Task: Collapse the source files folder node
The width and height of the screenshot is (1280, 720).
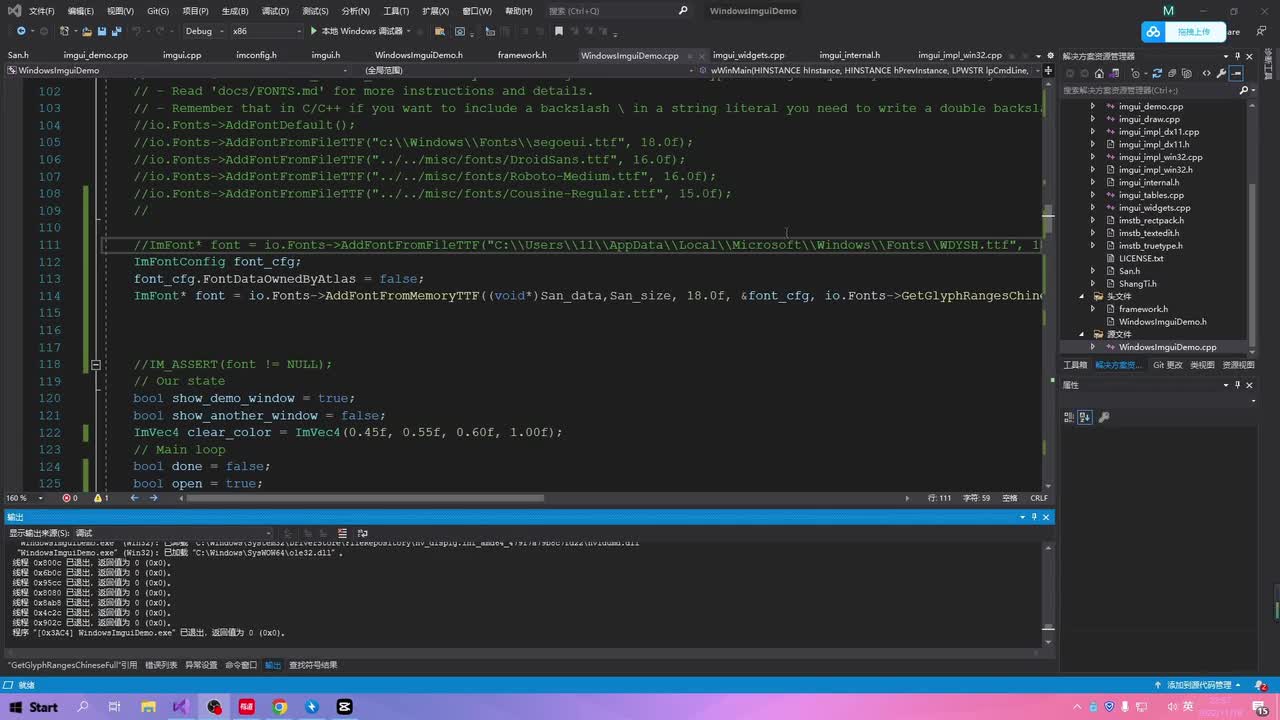Action: pyautogui.click(x=1082, y=334)
